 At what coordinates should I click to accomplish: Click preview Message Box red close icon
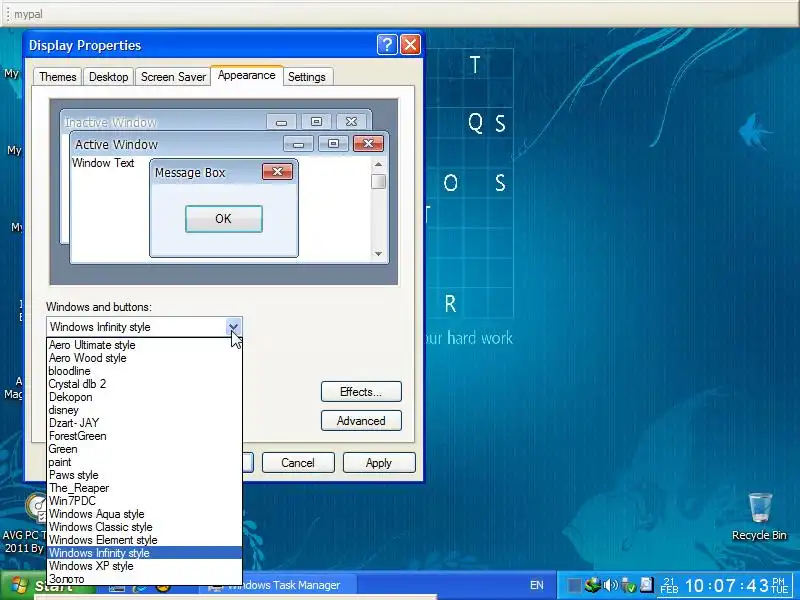(x=278, y=172)
